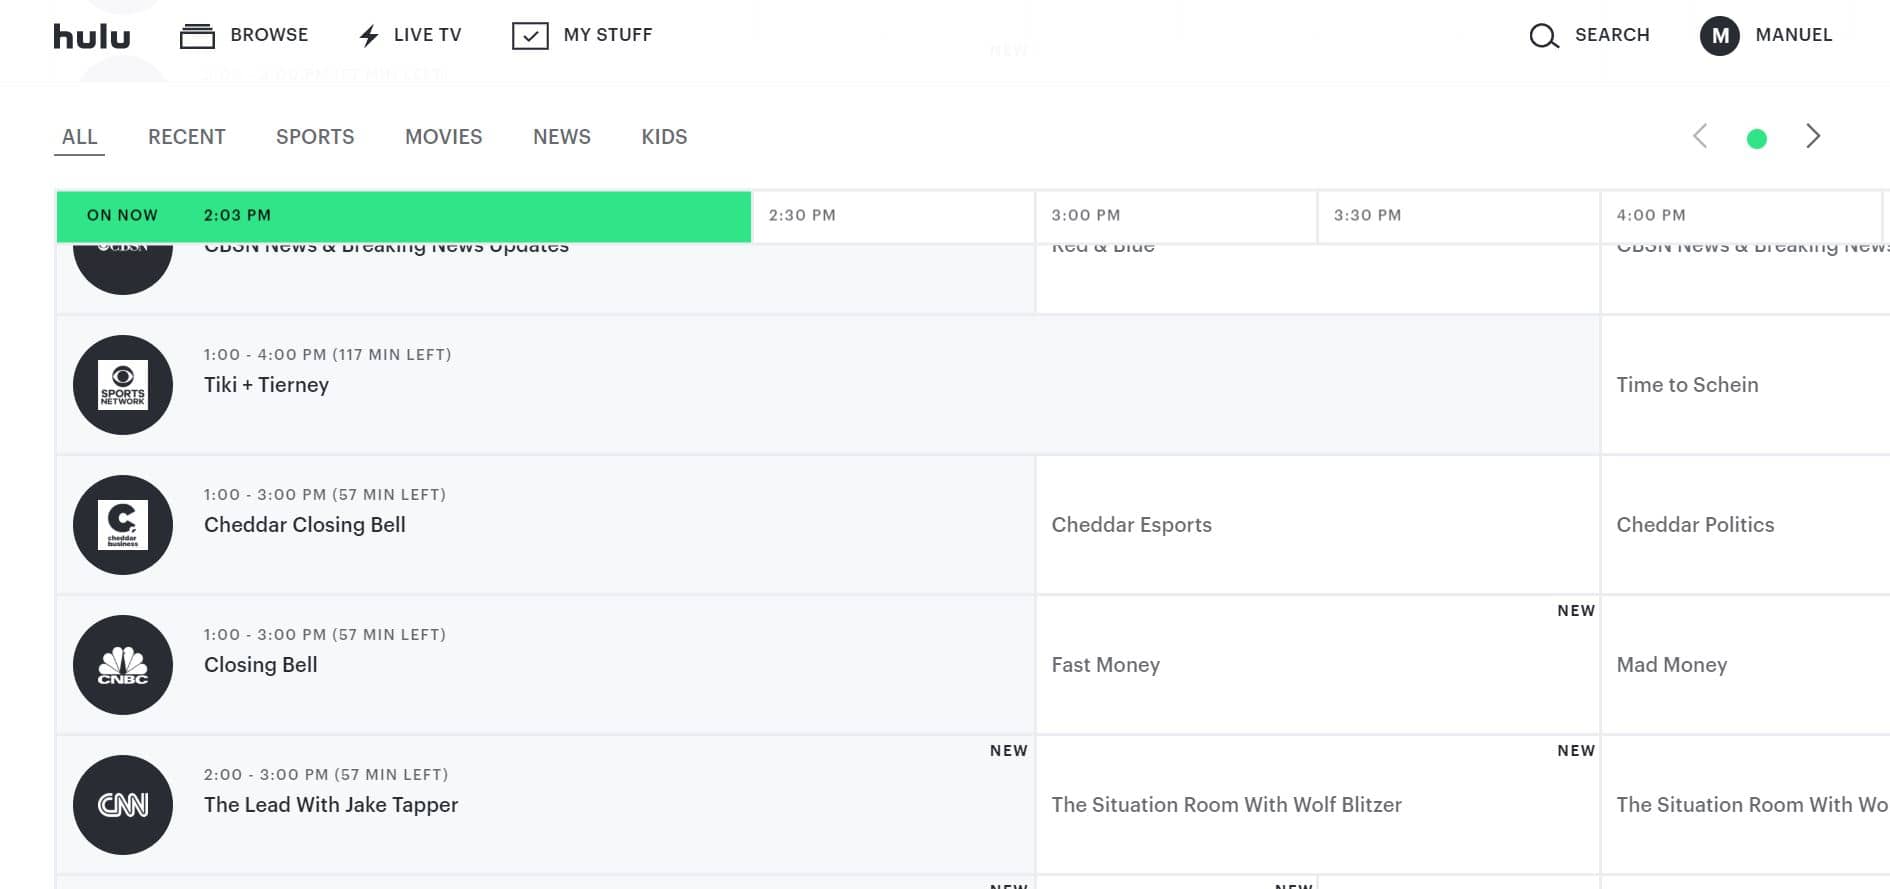The height and width of the screenshot is (889, 1890).
Task: Click NEW badge on The Lead With Jake Tapper
Action: click(x=1009, y=751)
